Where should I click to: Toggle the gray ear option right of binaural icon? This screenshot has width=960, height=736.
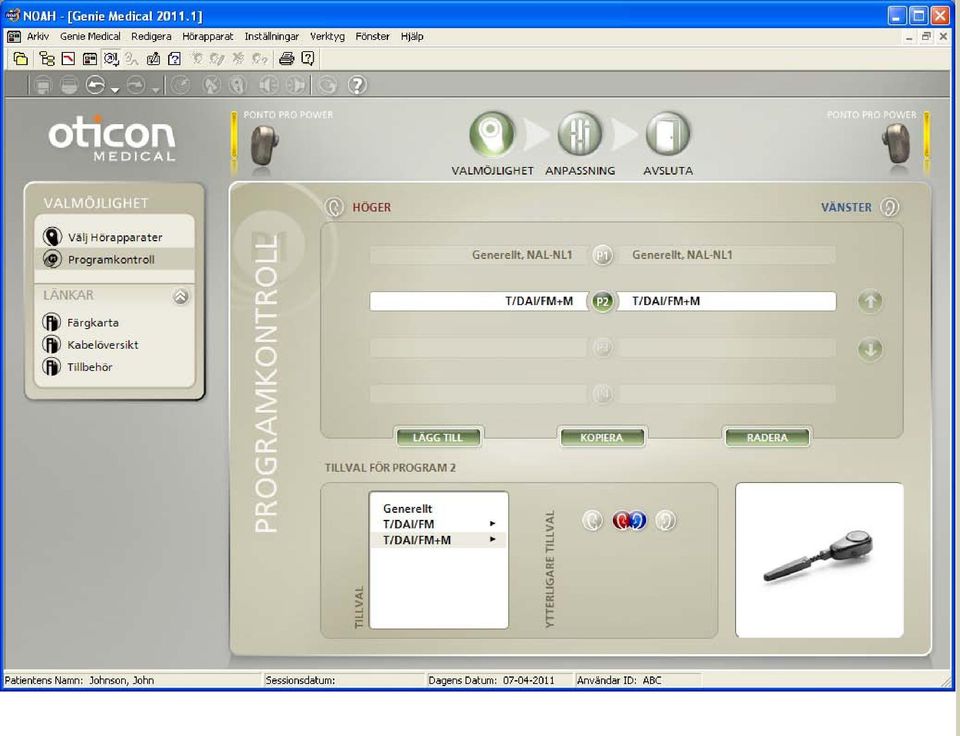pos(666,520)
